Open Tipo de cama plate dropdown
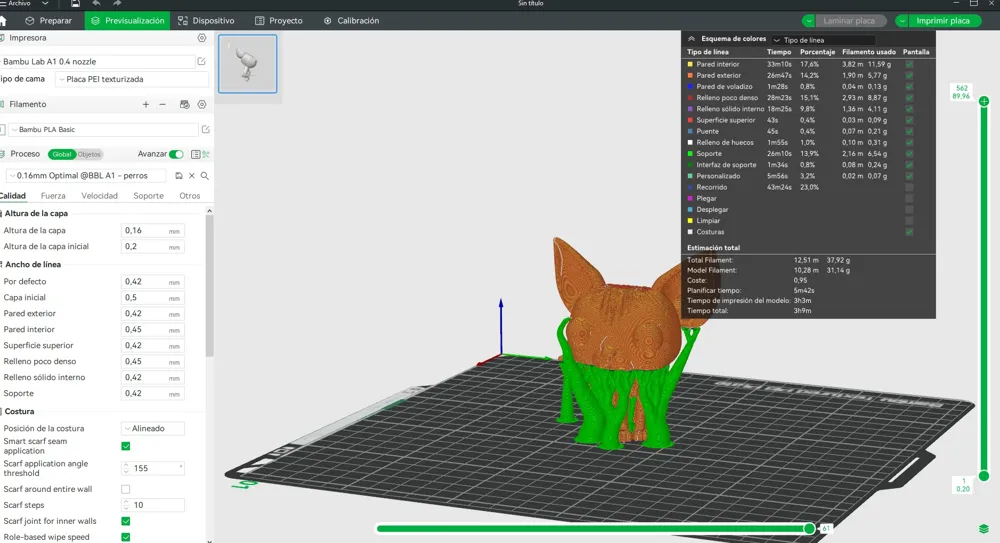 pyautogui.click(x=132, y=79)
